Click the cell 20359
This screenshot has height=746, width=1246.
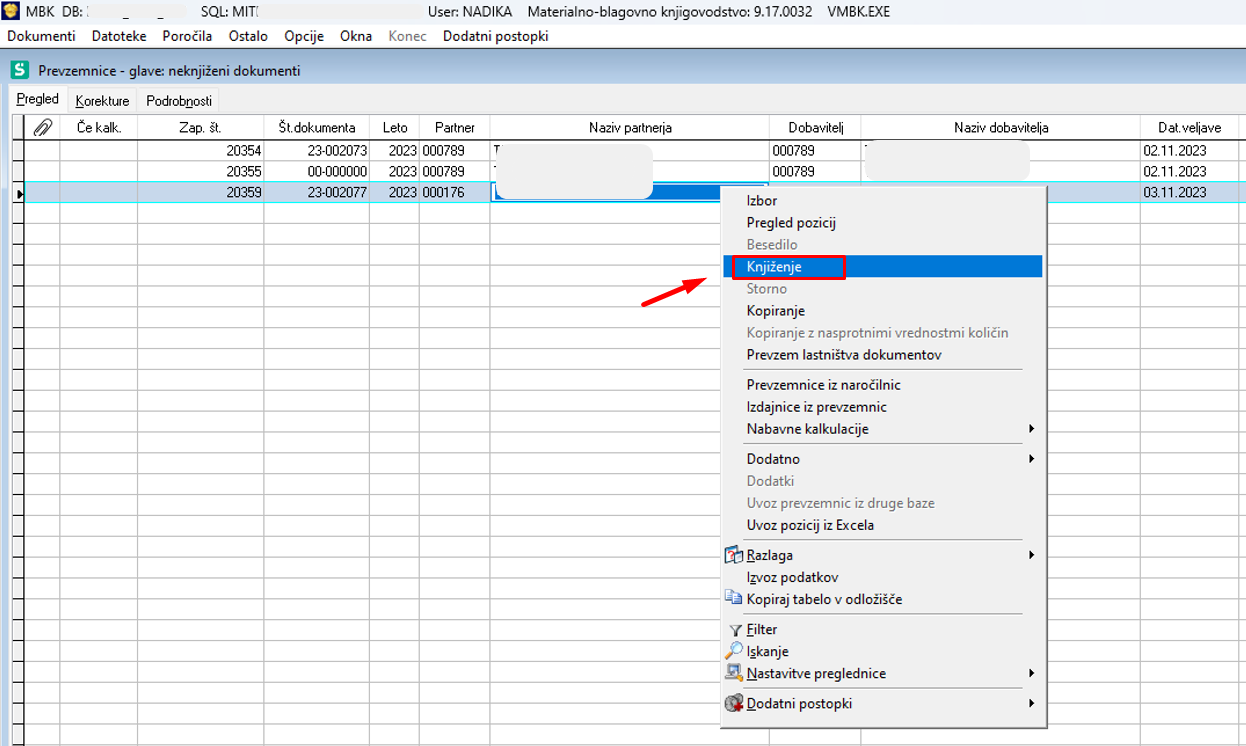200,192
